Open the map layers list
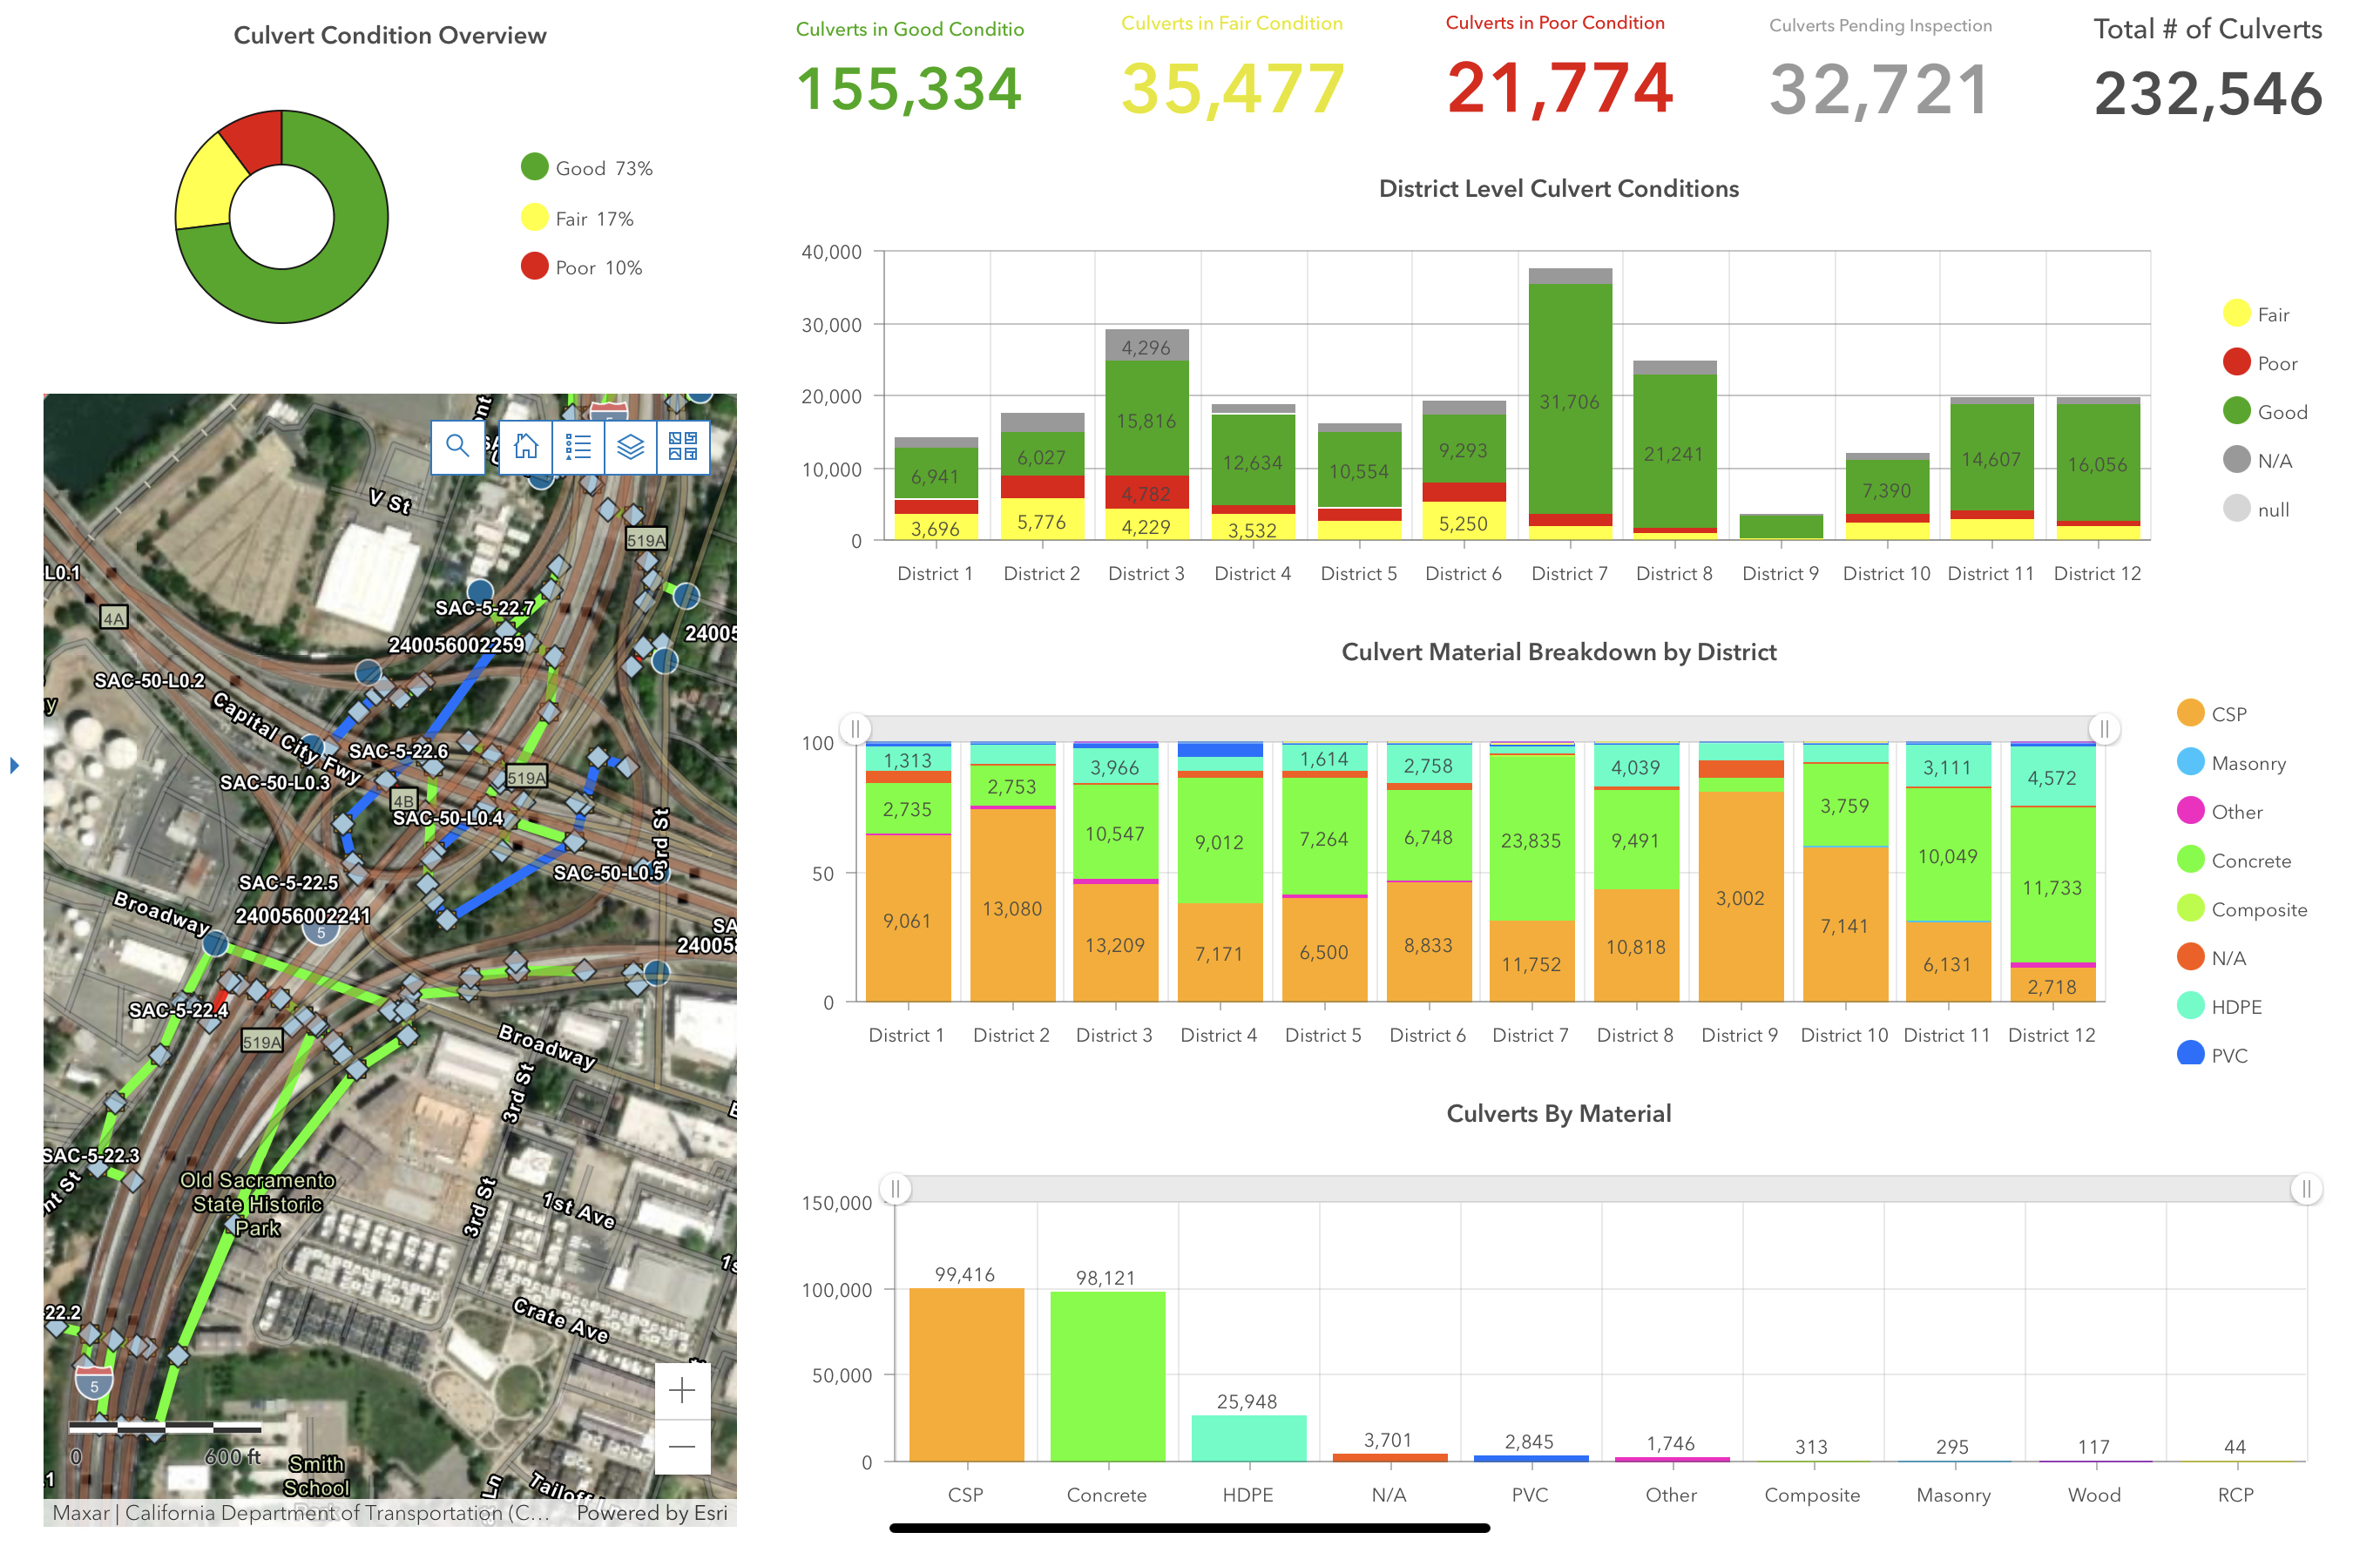Viewport: 2380px width, 1546px height. pyautogui.click(x=630, y=446)
